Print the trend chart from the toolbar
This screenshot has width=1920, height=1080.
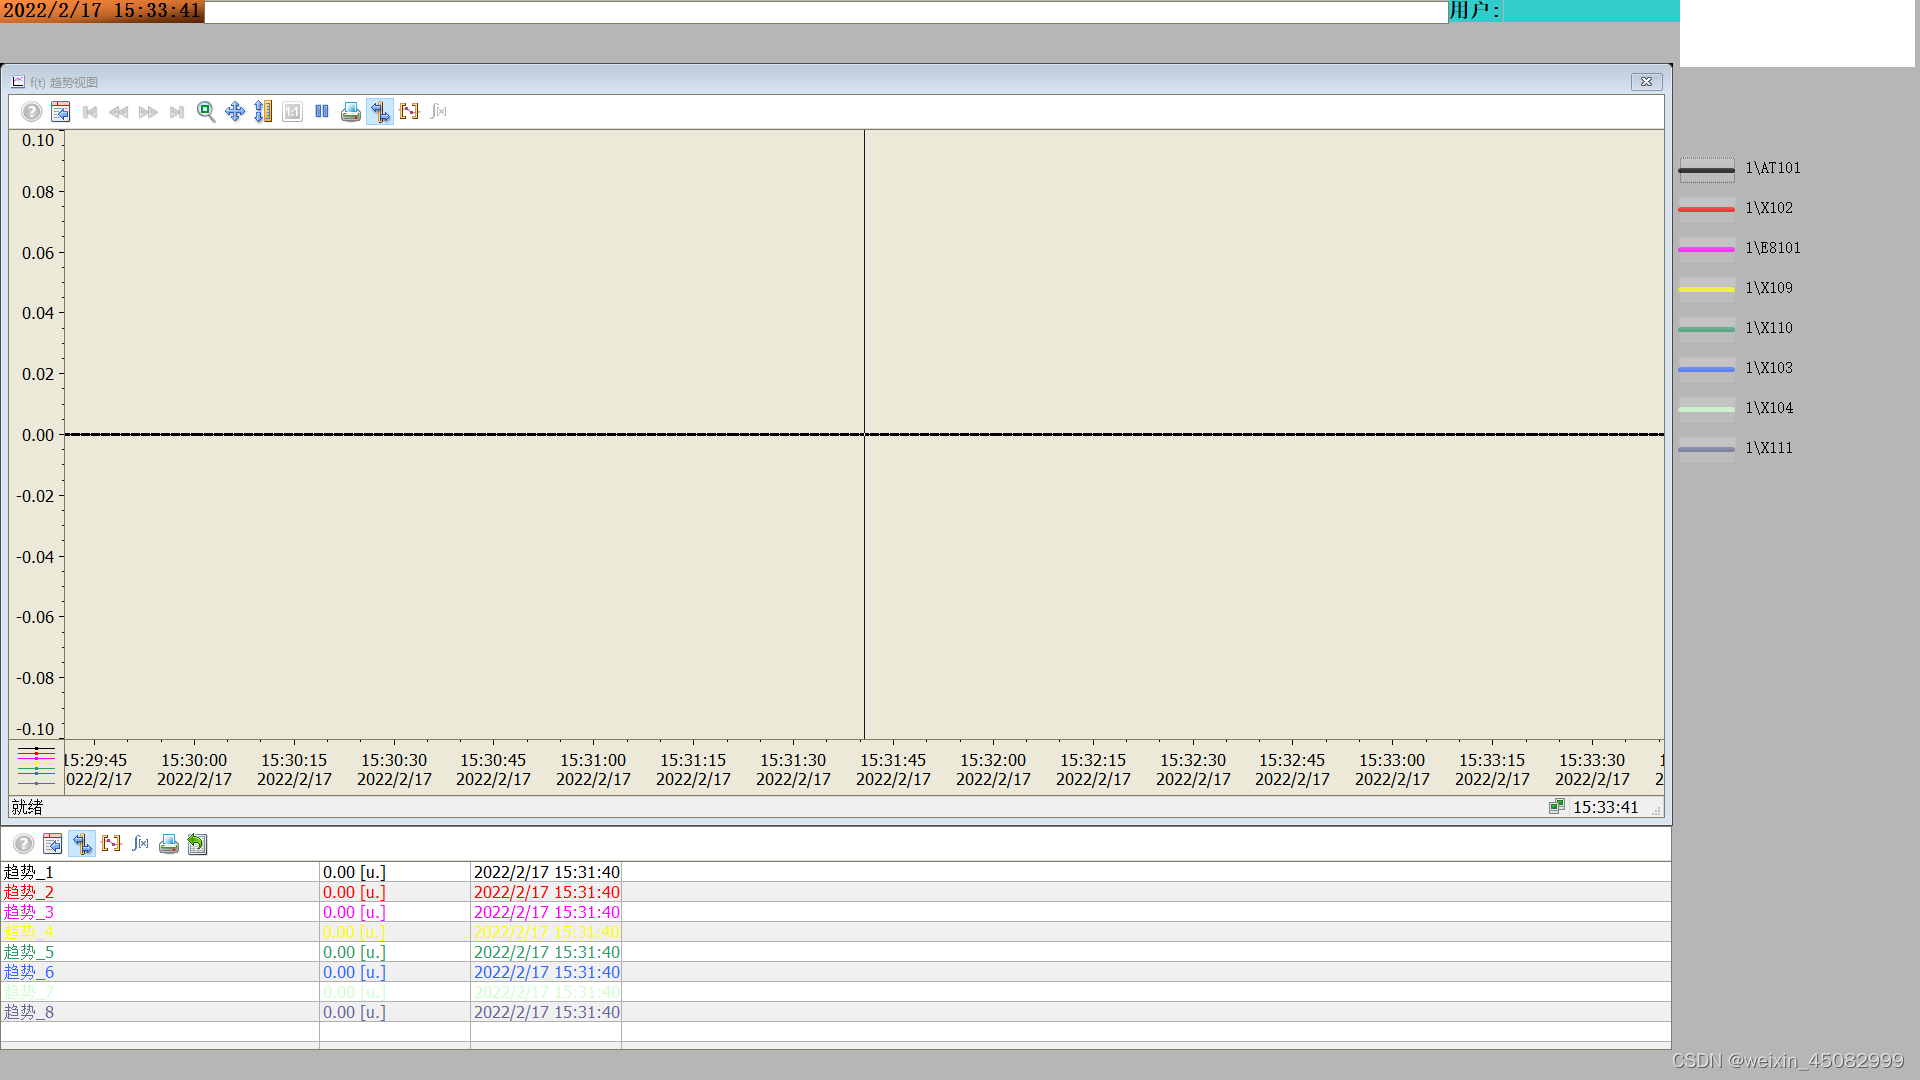(x=351, y=112)
